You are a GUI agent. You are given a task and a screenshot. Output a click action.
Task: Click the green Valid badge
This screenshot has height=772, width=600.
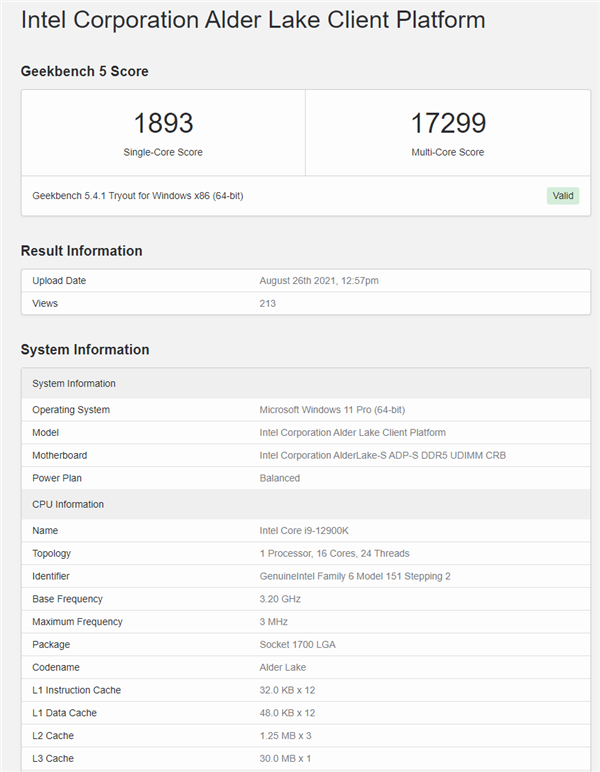point(563,195)
